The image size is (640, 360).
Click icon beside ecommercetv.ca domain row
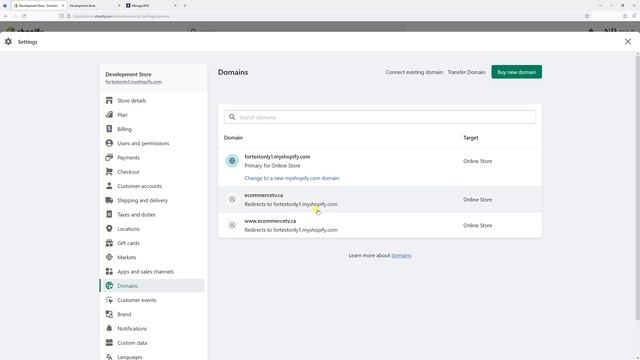pos(232,199)
